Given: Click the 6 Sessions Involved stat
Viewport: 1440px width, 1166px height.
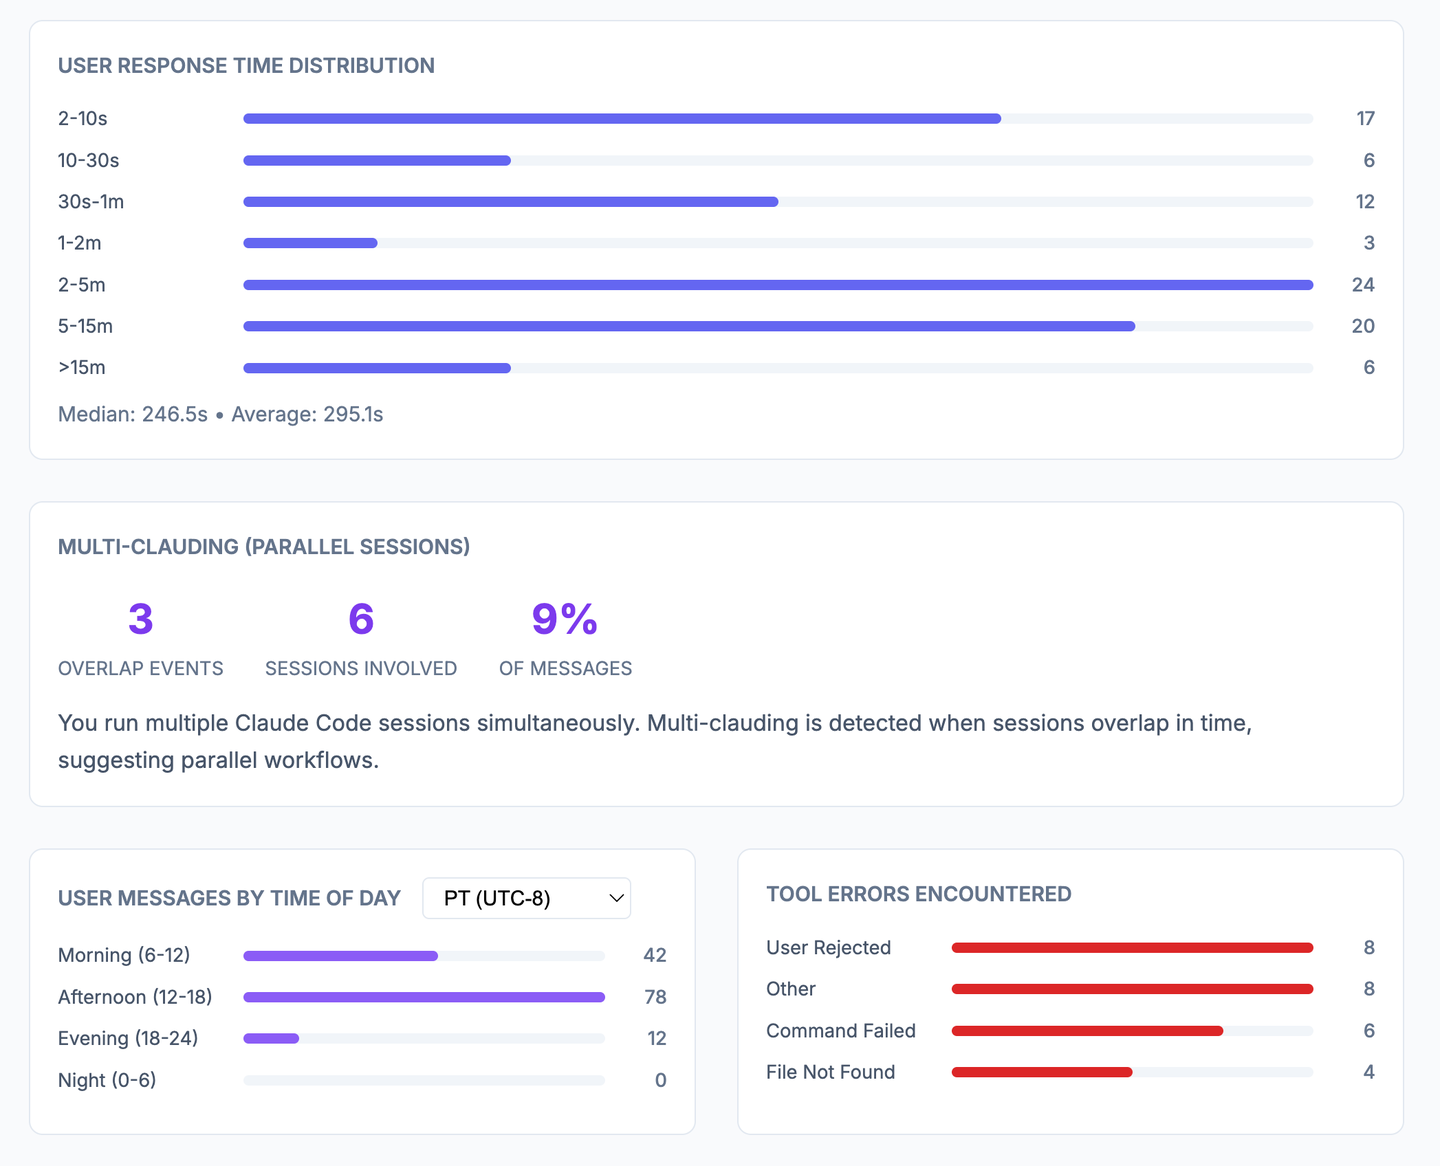Looking at the screenshot, I should (x=361, y=638).
